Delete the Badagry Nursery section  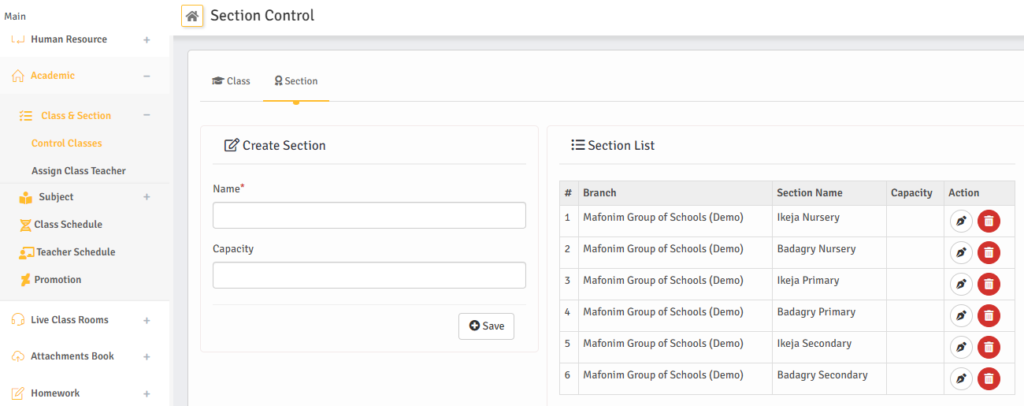[988, 253]
